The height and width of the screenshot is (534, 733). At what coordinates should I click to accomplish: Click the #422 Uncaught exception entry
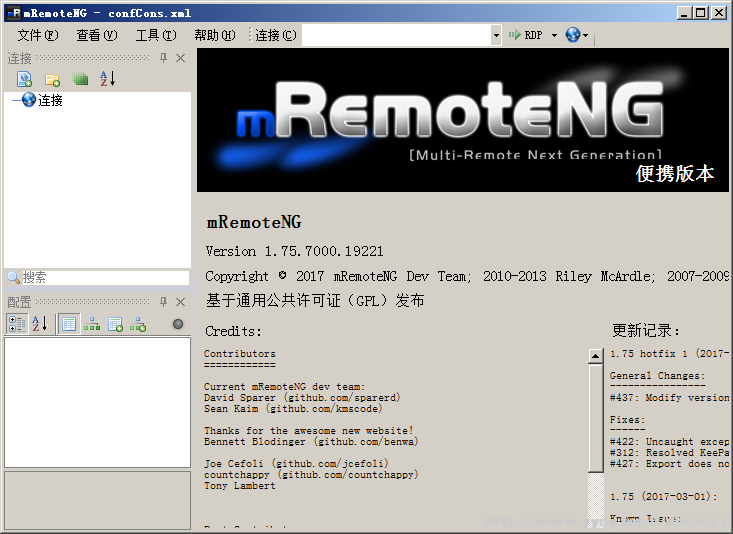pos(669,441)
